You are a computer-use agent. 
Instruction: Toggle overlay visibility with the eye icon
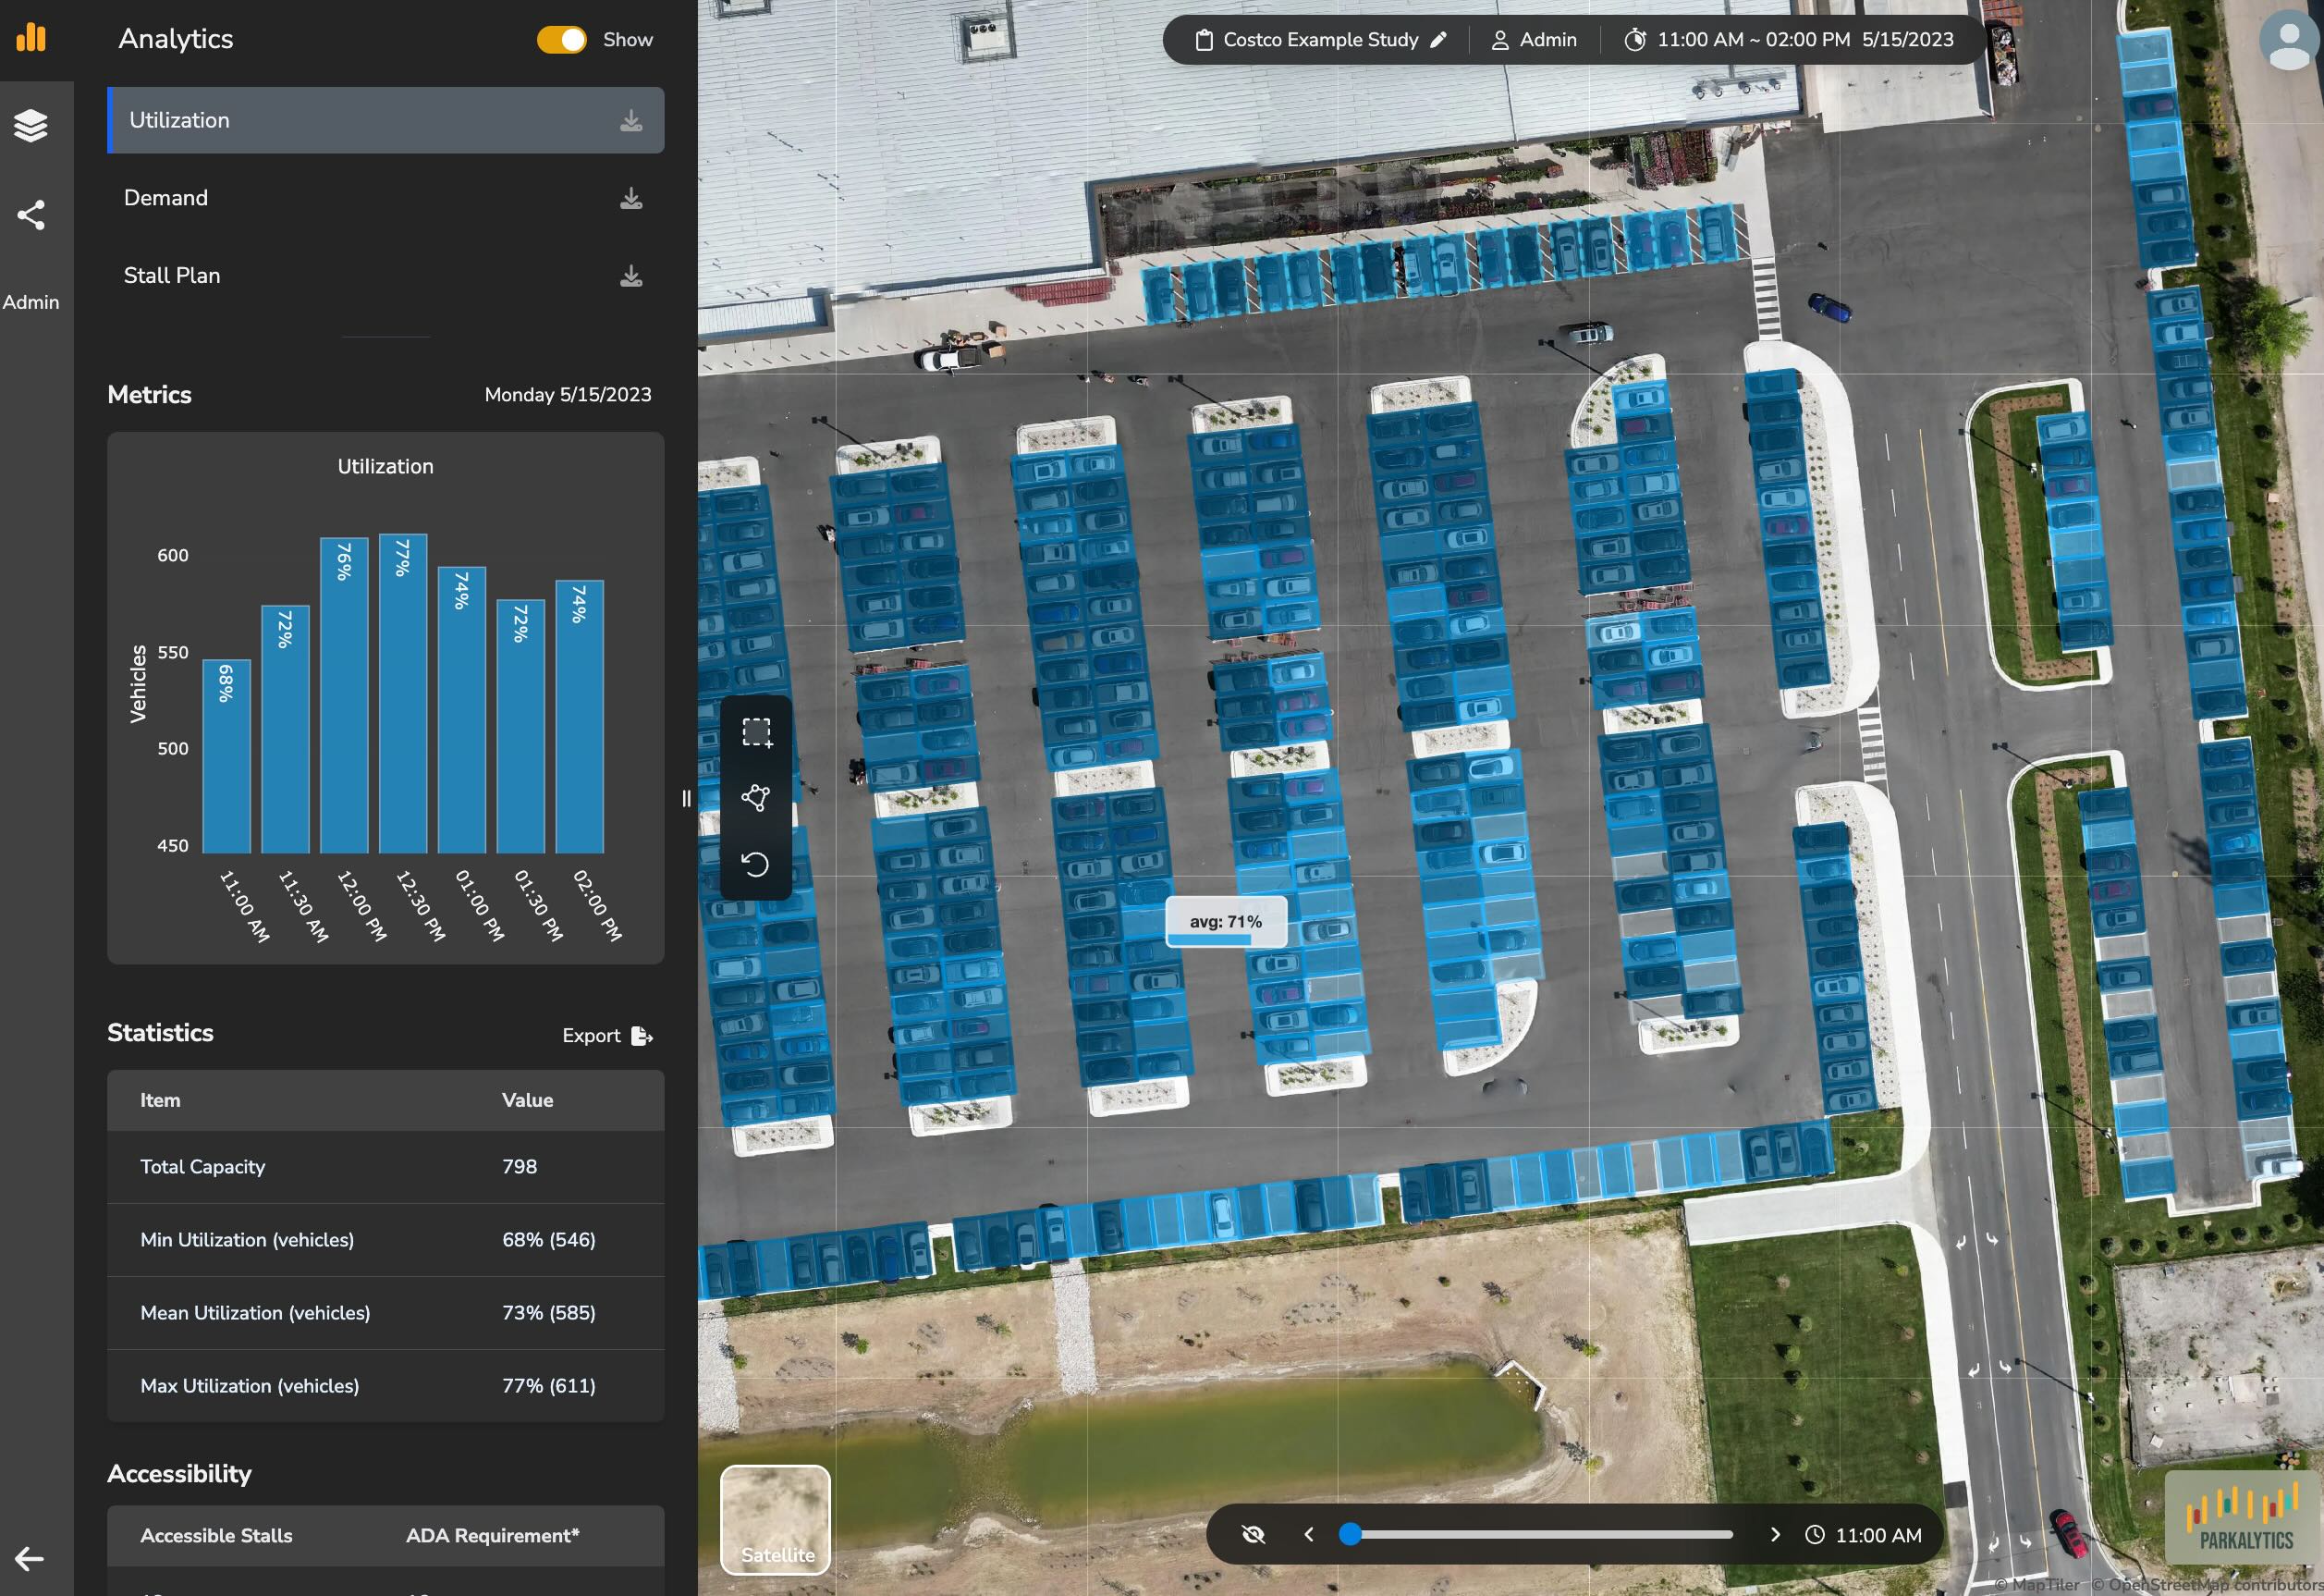1253,1535
